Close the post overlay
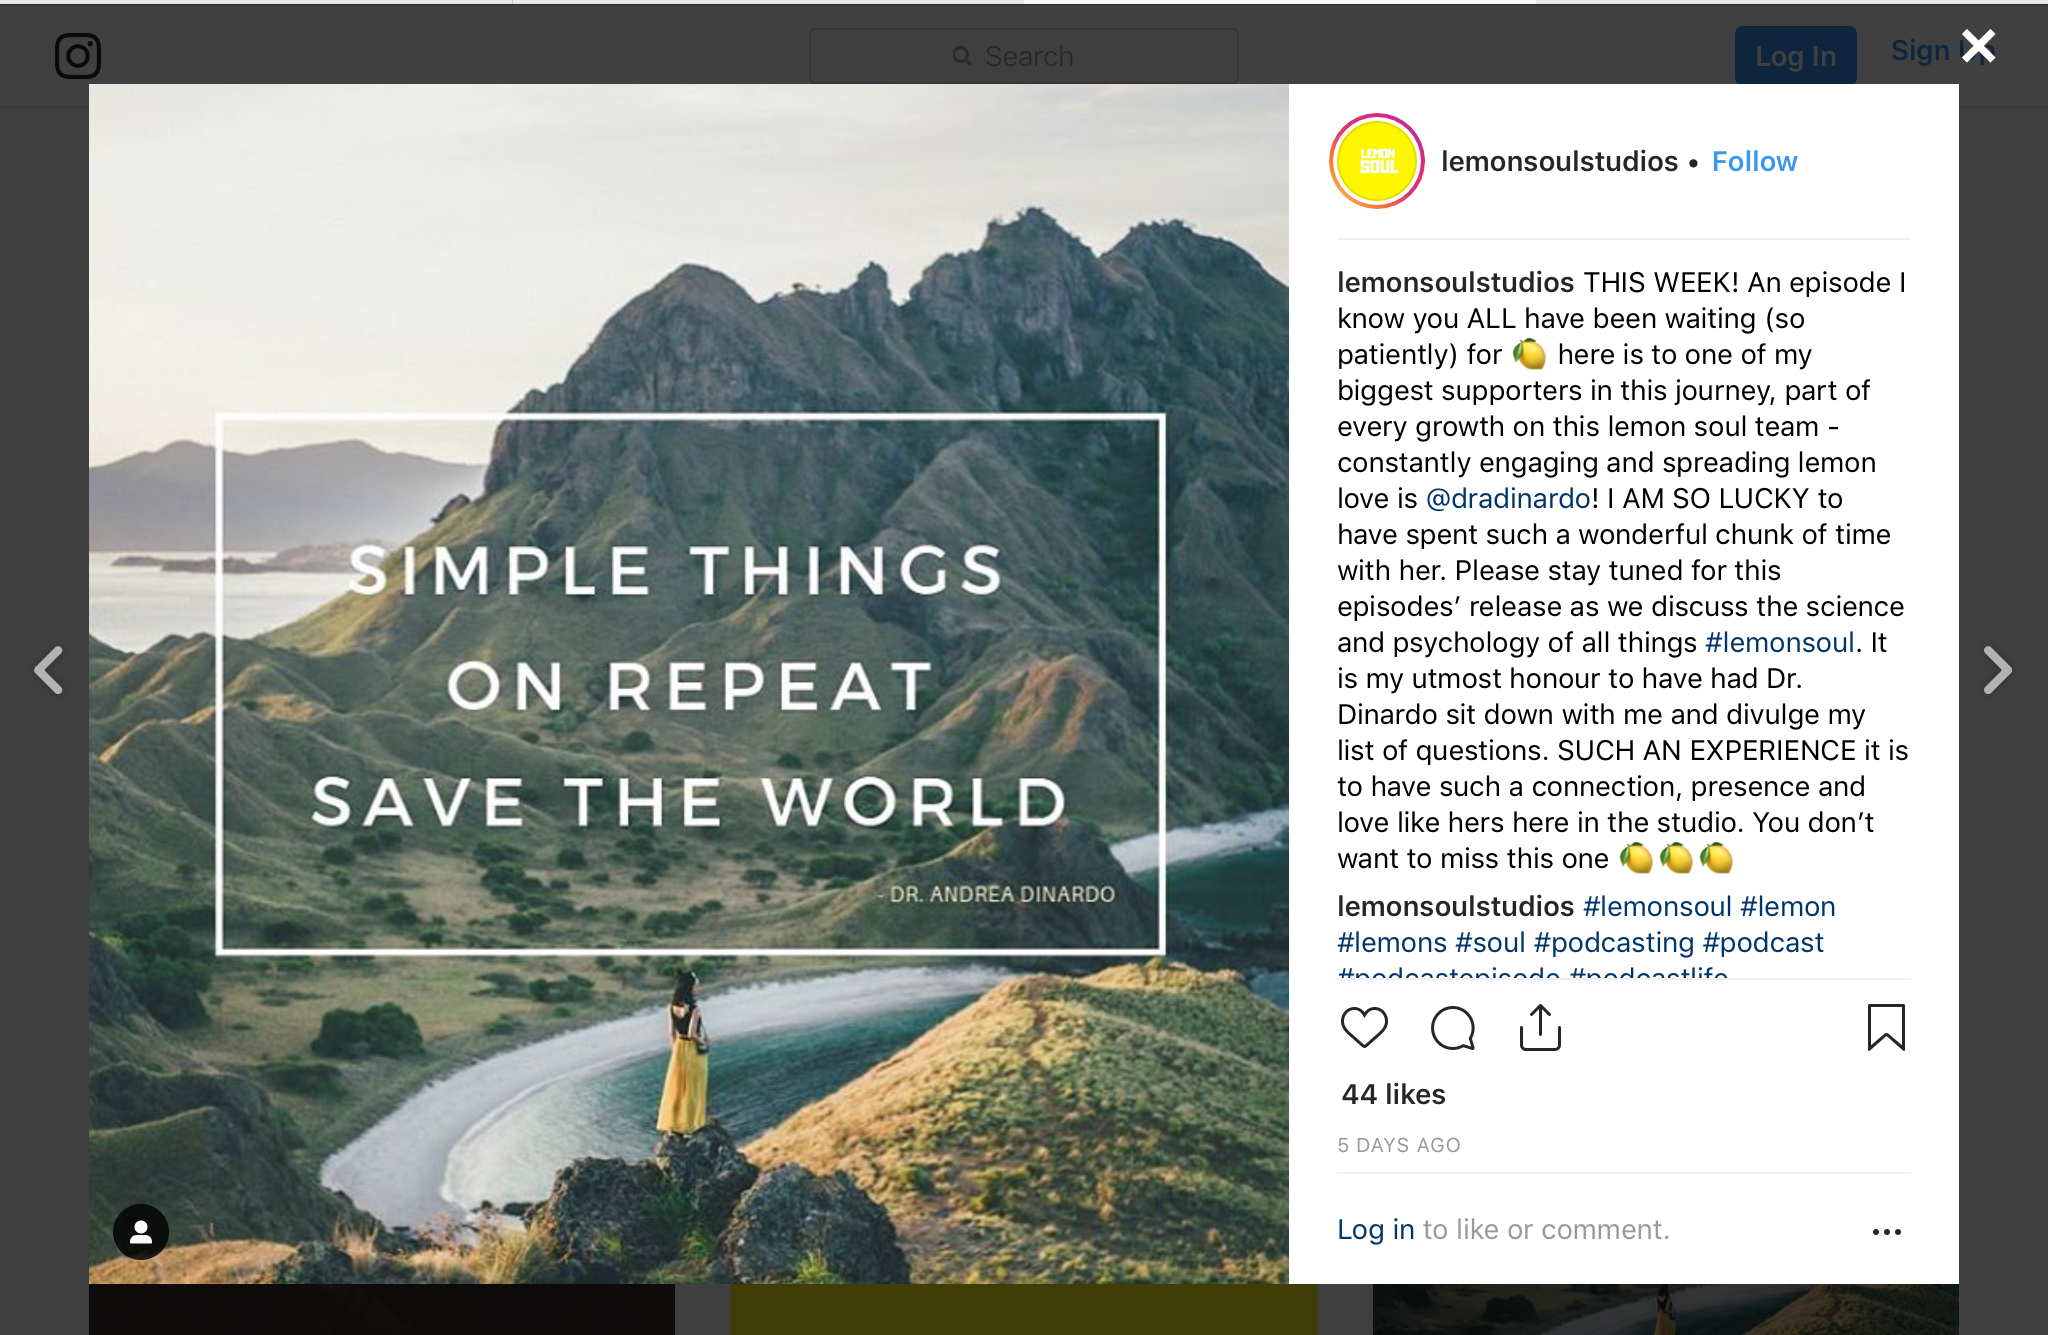 1978,46
